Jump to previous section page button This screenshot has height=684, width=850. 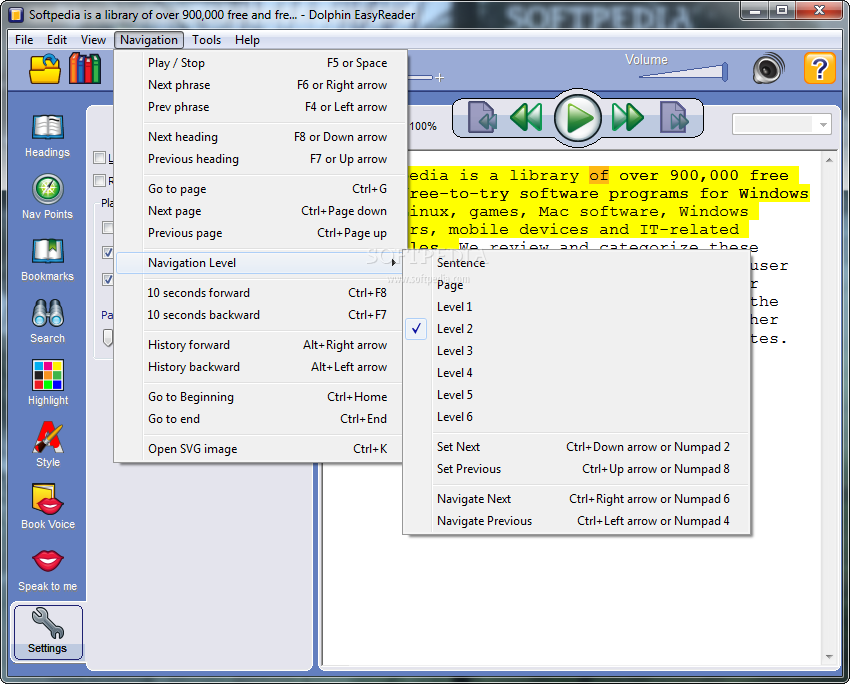point(482,117)
